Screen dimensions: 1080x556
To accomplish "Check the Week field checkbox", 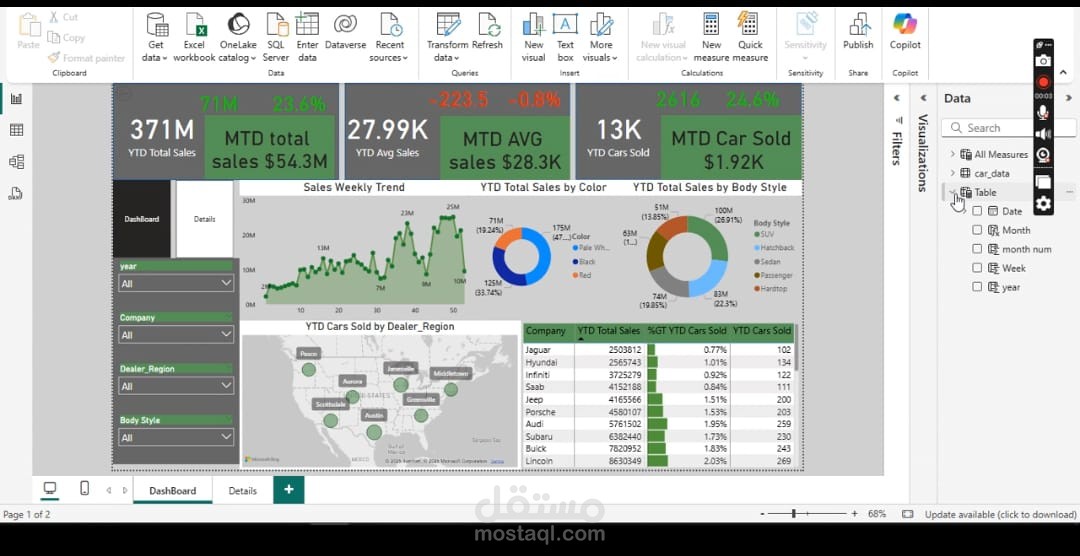I will tap(977, 268).
